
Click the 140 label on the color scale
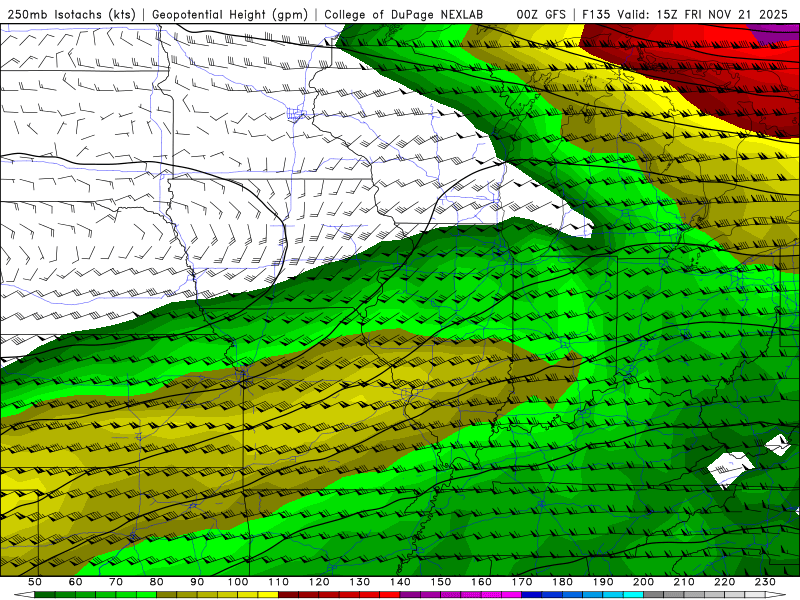tap(400, 582)
